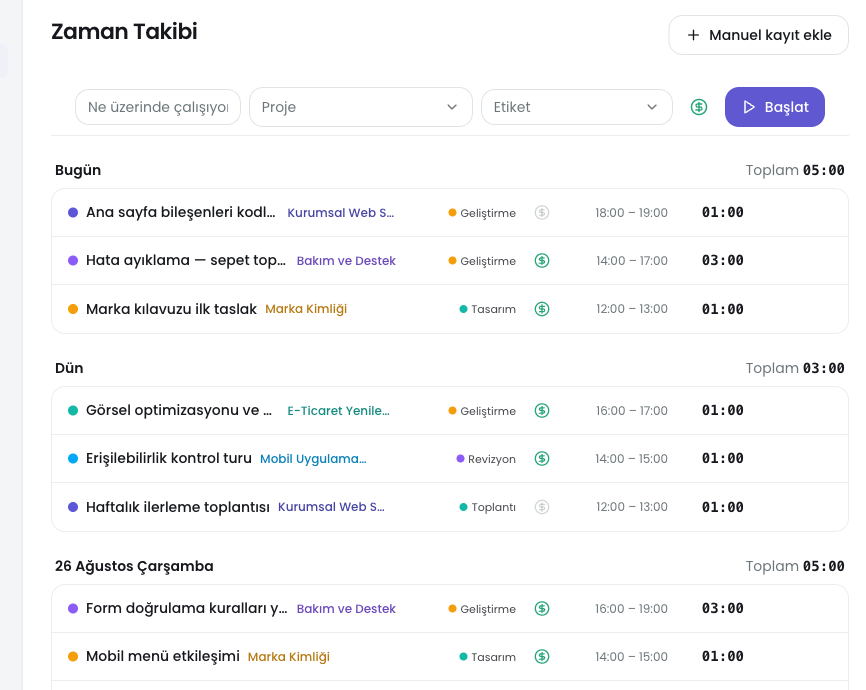This screenshot has height=690, width=866.
Task: Click duration 01:00 of Erişilebilirlik kontrol row
Action: pyautogui.click(x=722, y=459)
